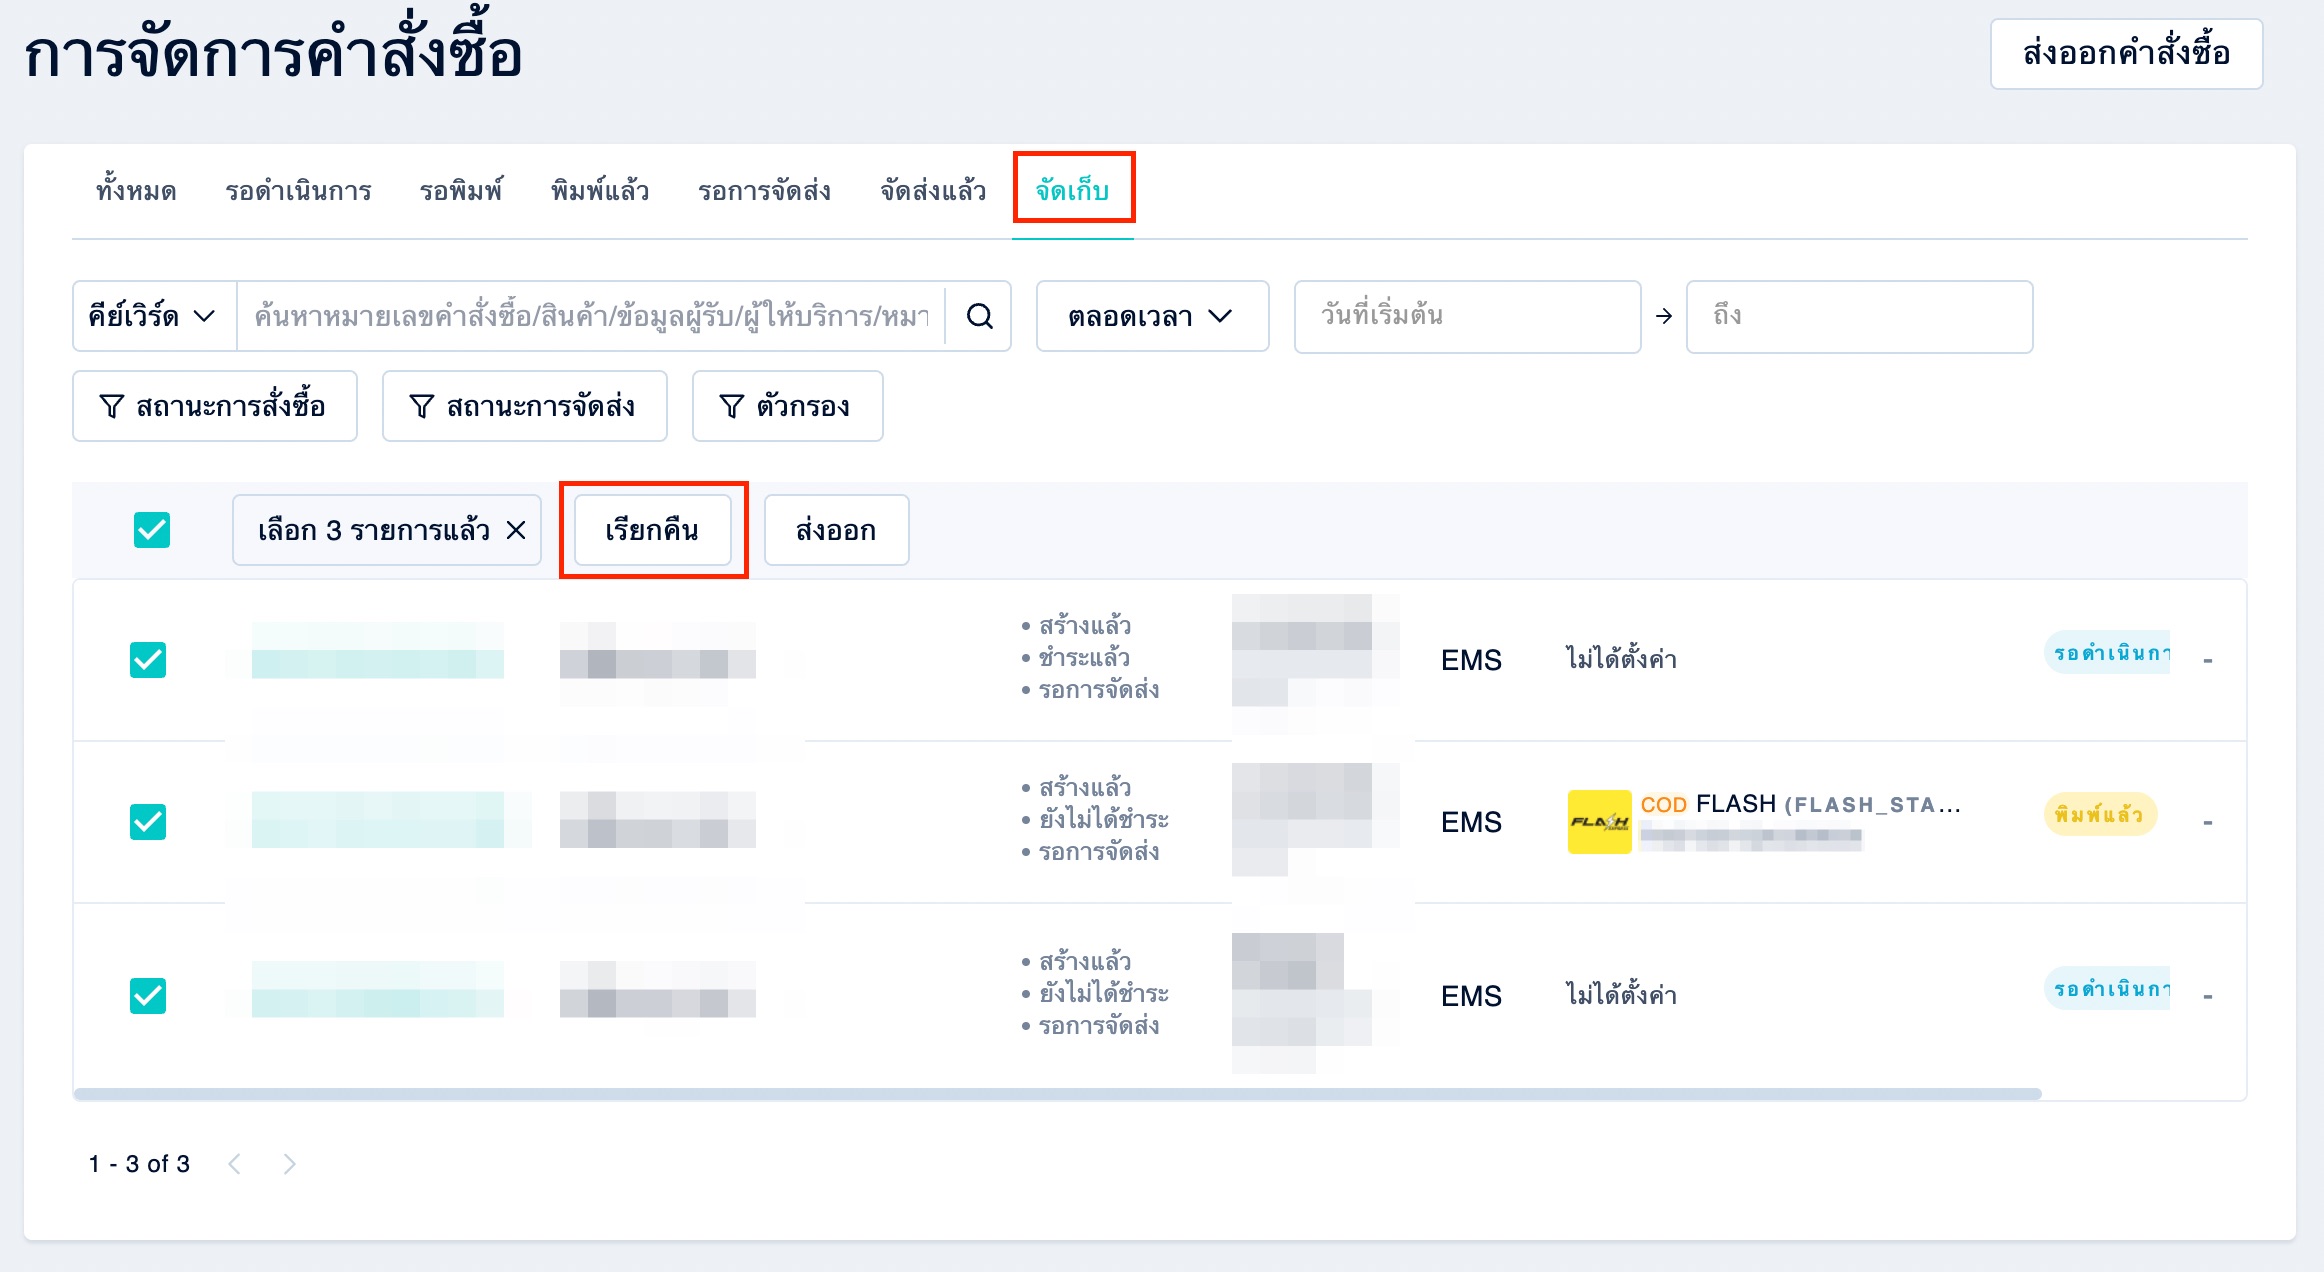Open the สถานะการจัดส่ง filter
2324x1272 pixels.
click(524, 406)
